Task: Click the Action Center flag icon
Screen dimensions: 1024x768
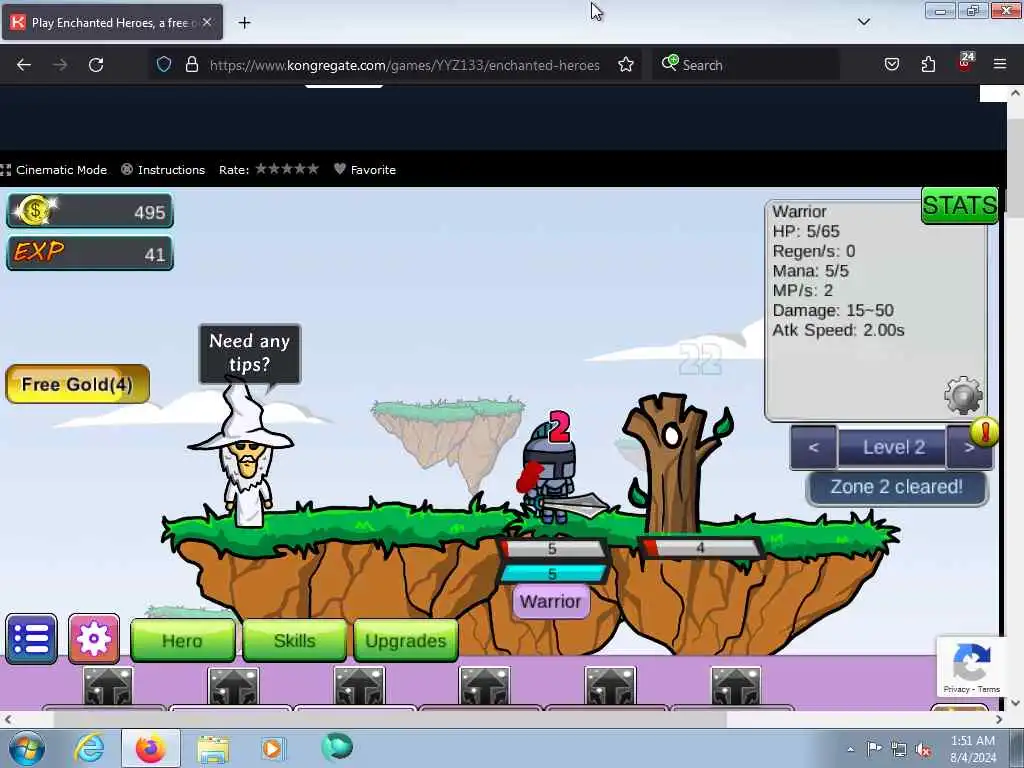Action: 874,749
